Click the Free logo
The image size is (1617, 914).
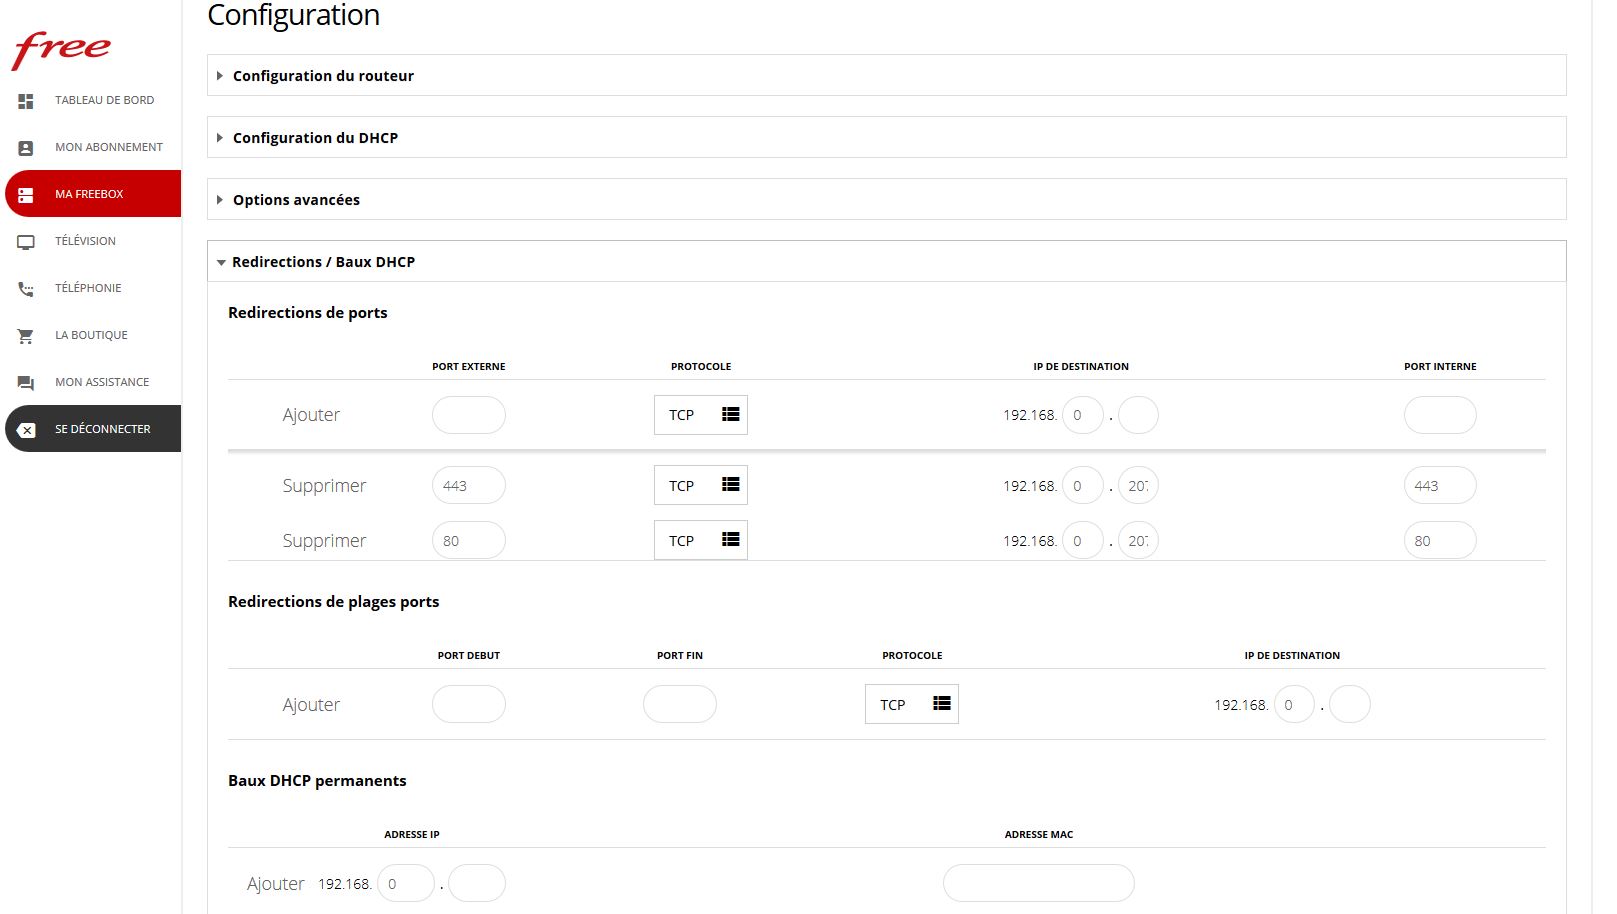[x=61, y=50]
